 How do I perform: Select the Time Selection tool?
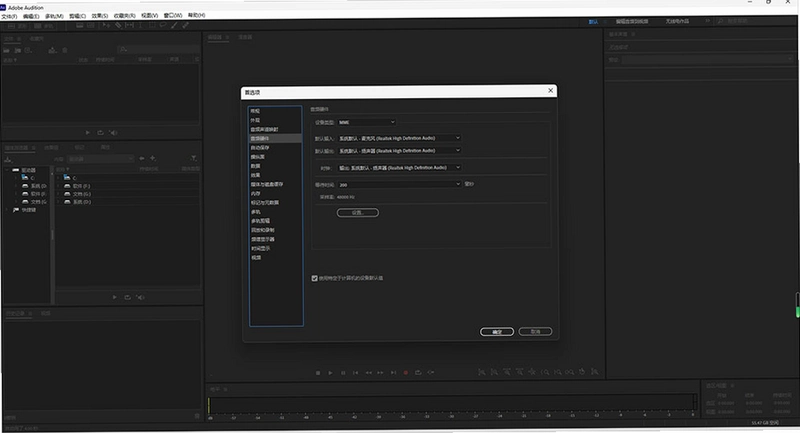point(141,25)
